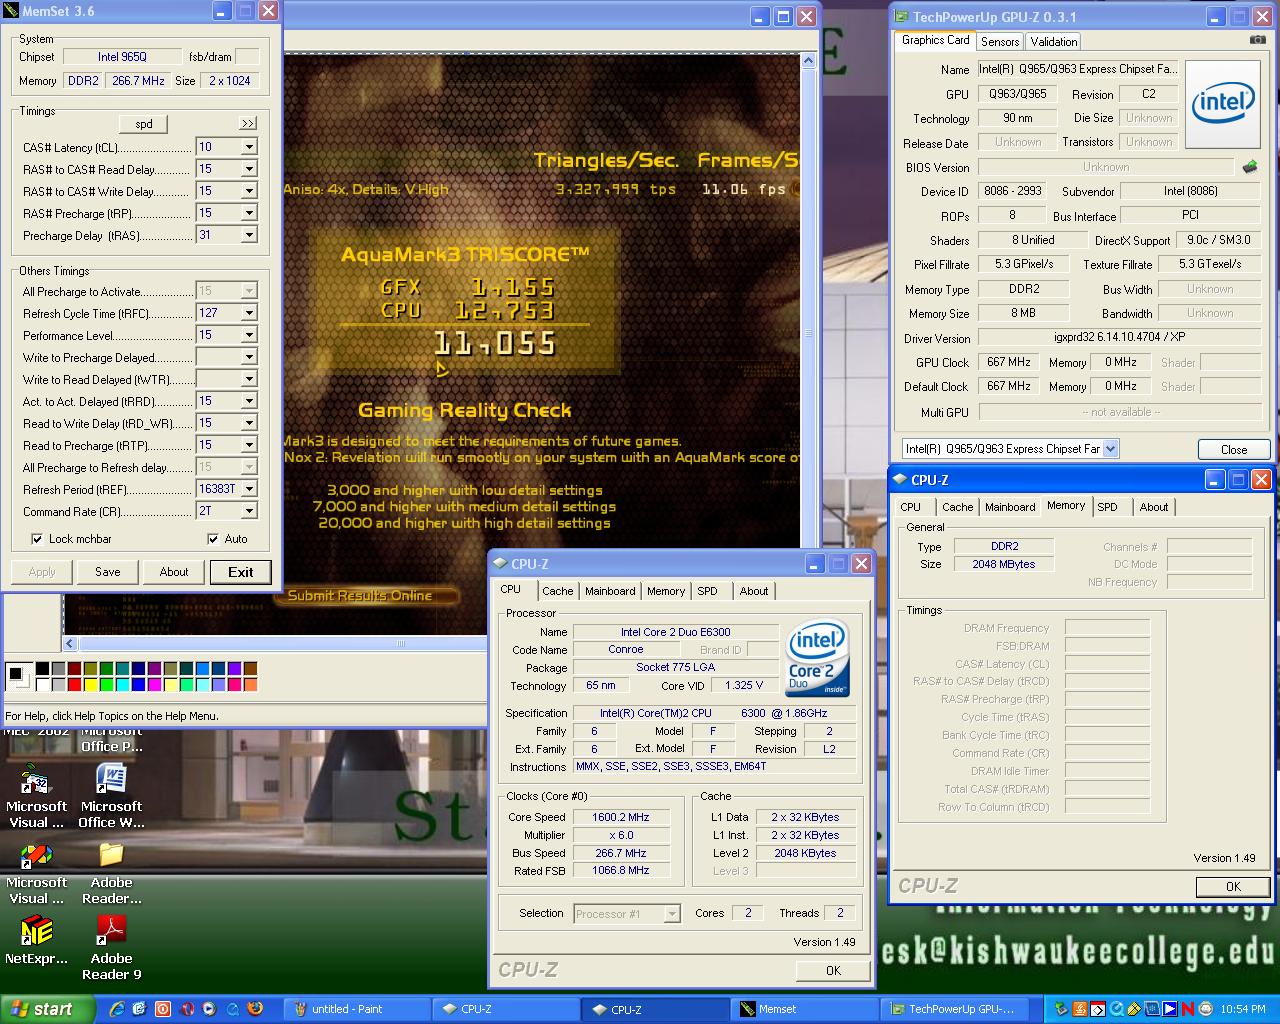The height and width of the screenshot is (1024, 1280).
Task: Click the spd button in MemSet
Action: [x=144, y=124]
